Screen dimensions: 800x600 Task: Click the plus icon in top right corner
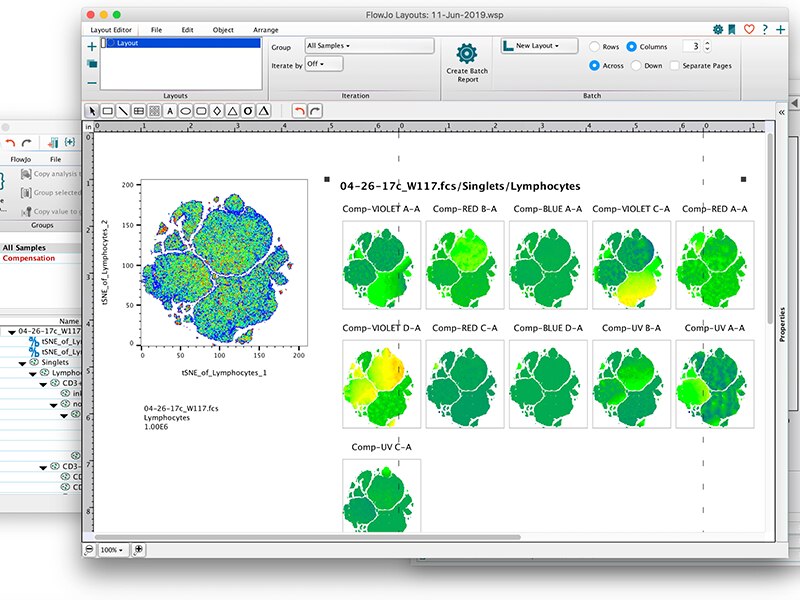point(781,30)
